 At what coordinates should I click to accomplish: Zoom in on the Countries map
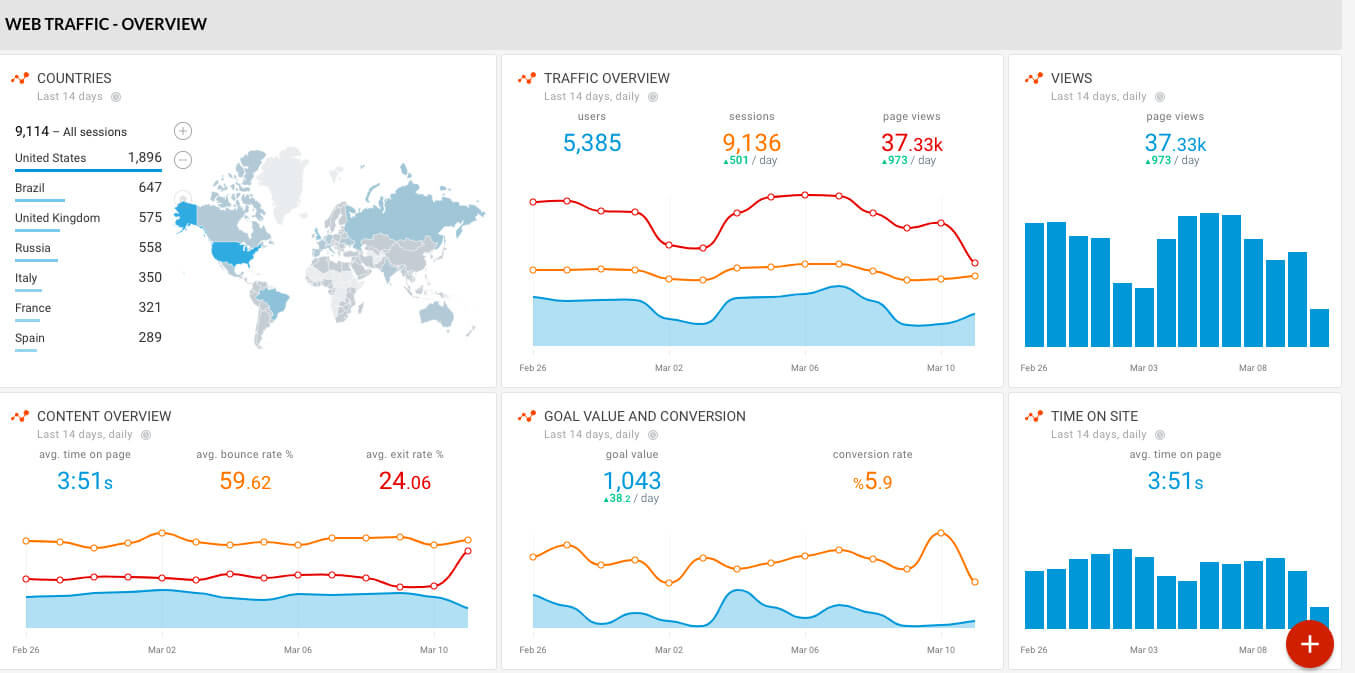pos(183,131)
